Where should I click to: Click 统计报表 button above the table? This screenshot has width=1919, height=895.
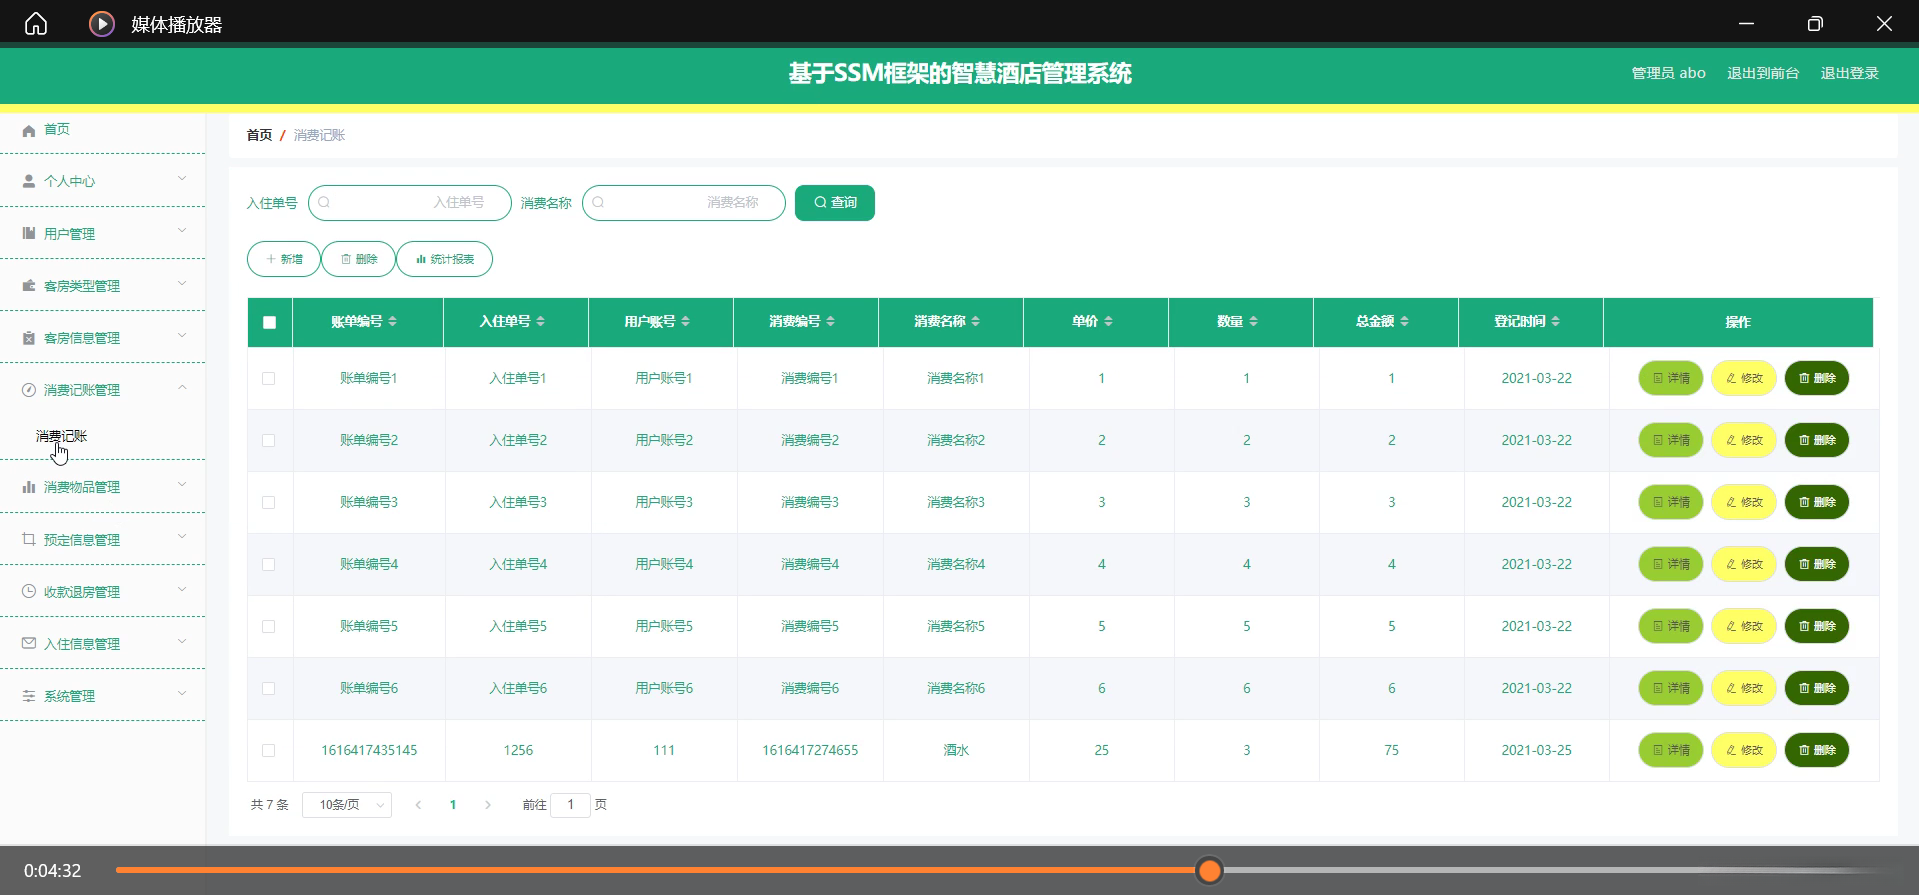[x=444, y=259]
